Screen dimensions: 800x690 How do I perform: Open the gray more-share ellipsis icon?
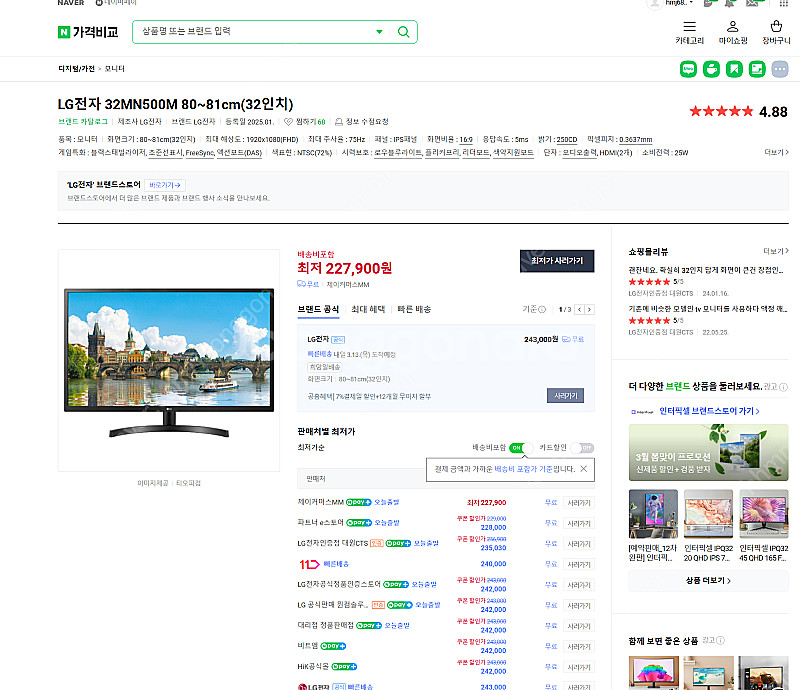(x=780, y=69)
